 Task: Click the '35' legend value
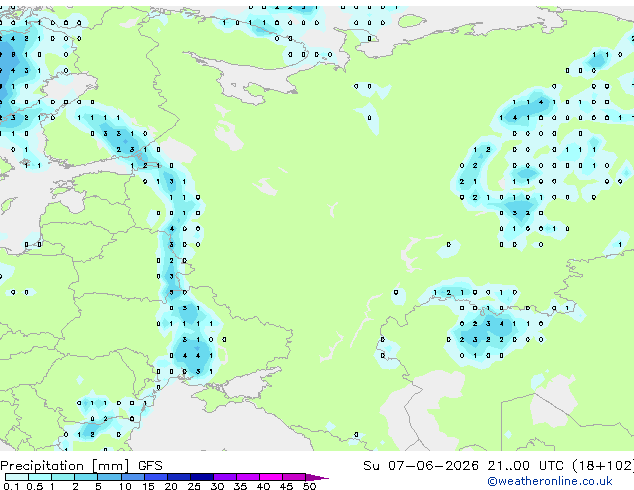[240, 486]
